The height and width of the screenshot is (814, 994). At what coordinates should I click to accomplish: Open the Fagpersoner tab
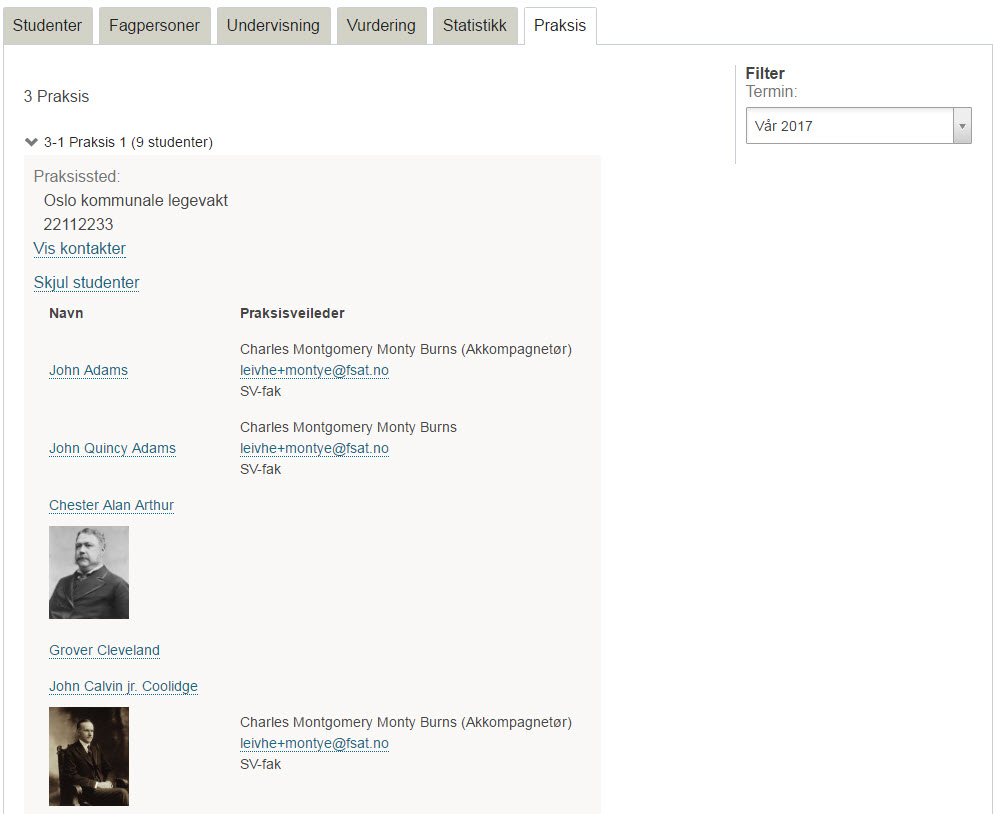[x=154, y=25]
